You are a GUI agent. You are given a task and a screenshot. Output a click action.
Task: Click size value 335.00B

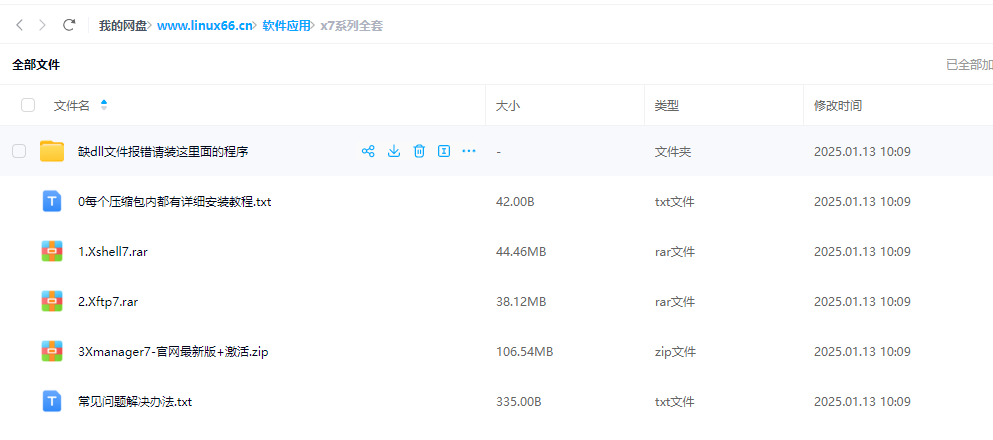519,402
